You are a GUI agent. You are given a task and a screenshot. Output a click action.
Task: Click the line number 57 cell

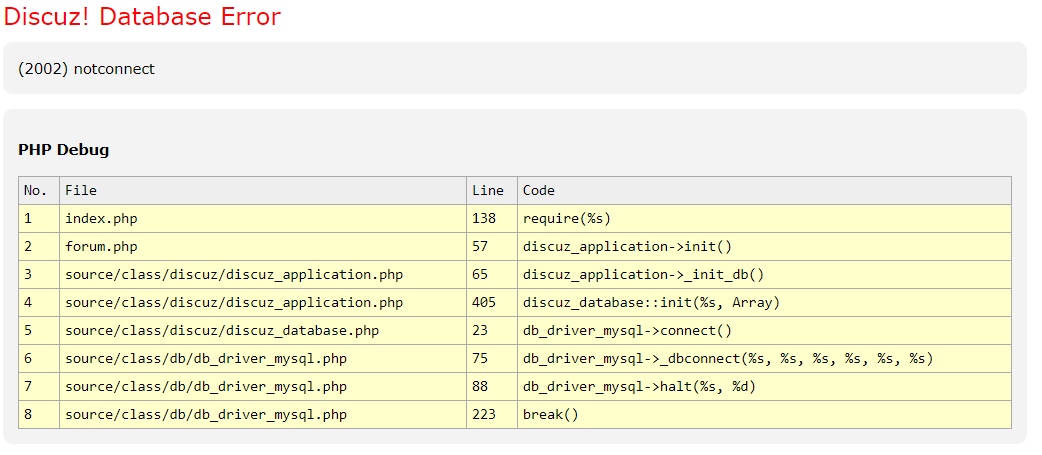coord(492,246)
